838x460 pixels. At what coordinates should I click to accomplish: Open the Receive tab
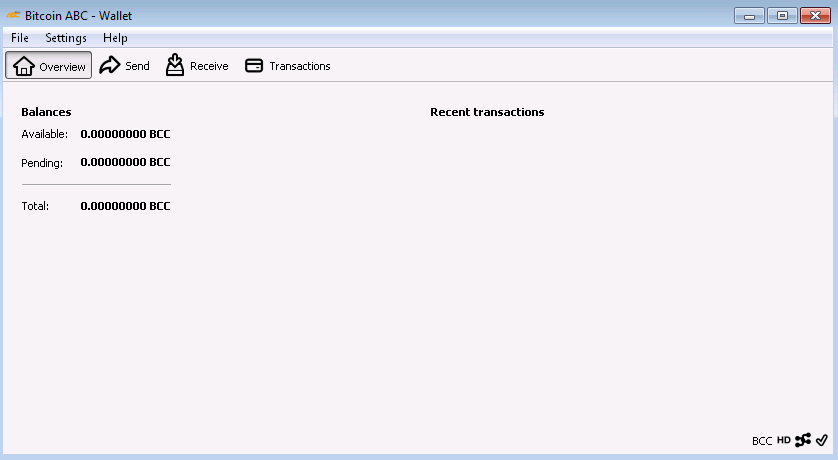tap(197, 66)
